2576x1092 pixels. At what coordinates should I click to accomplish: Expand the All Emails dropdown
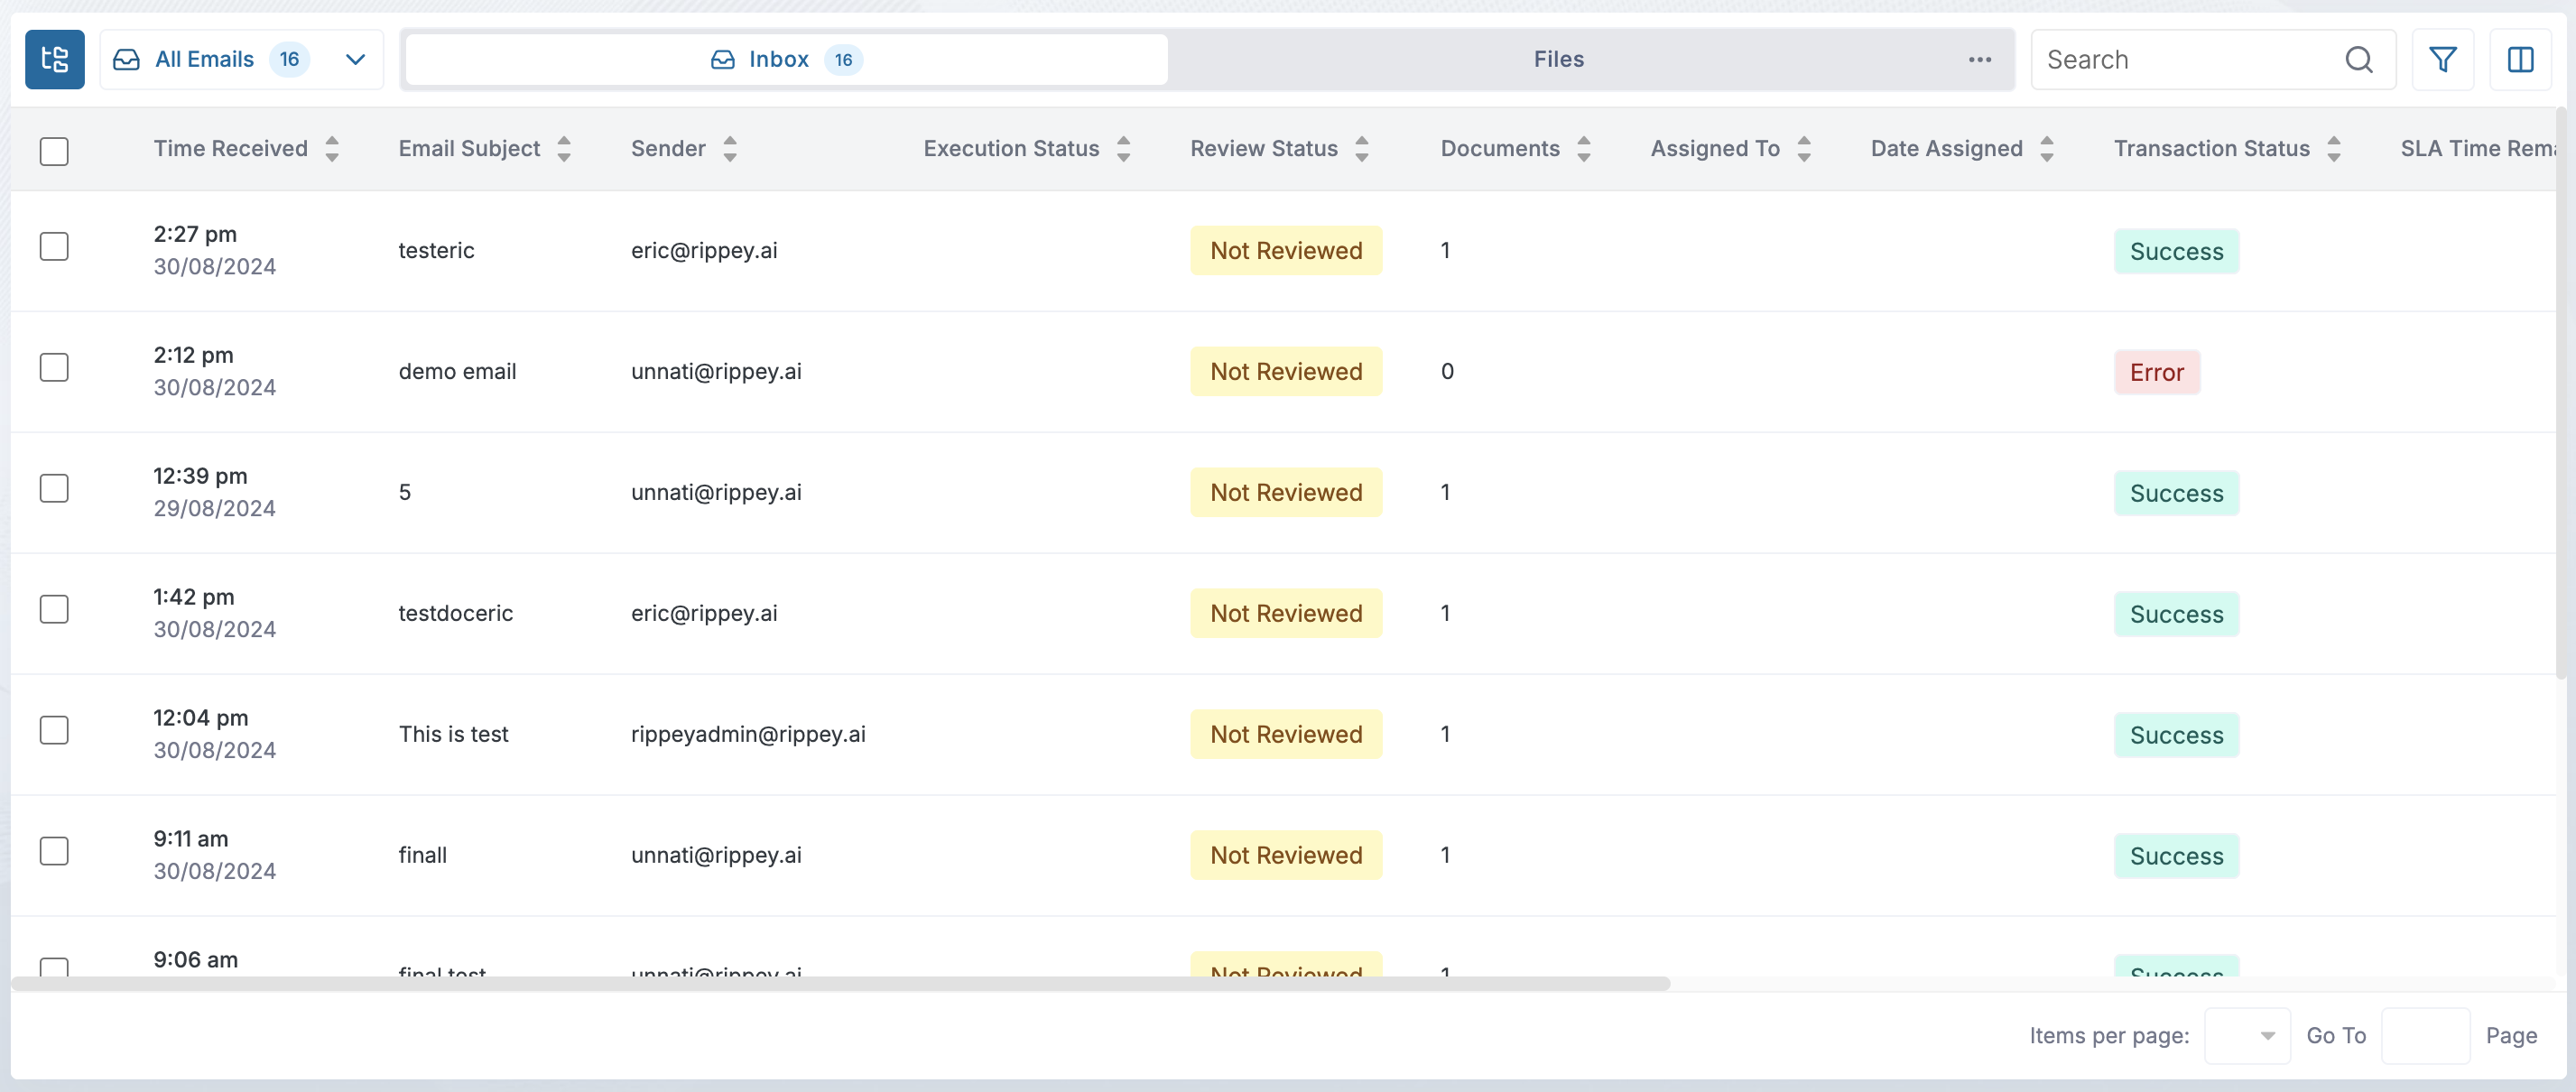tap(354, 60)
